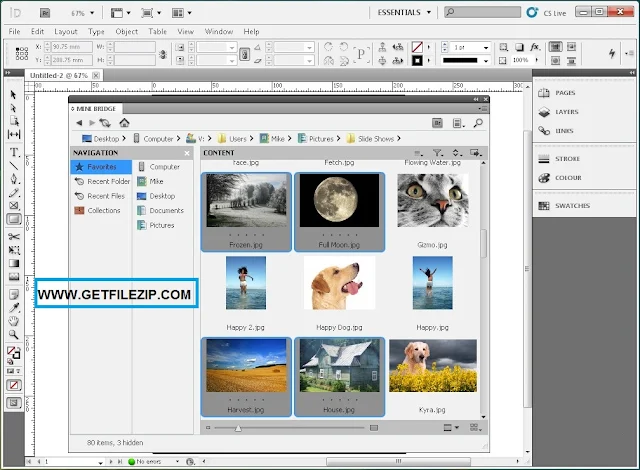The image size is (640, 470).
Task: Open the Layers panel
Action: click(567, 112)
